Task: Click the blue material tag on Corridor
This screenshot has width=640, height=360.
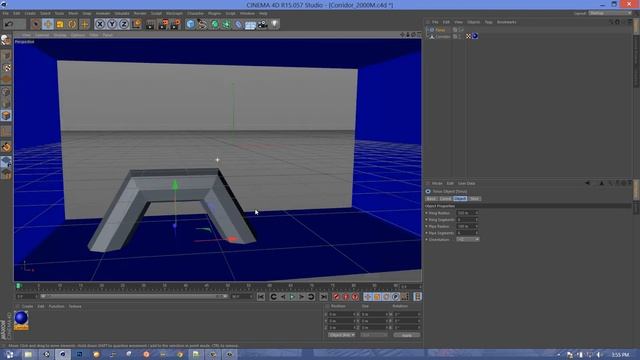Action: tap(475, 36)
